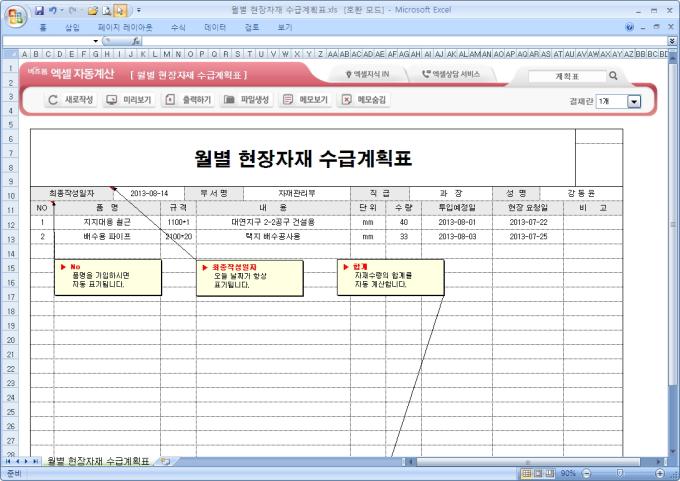Open the Undo history dropdown arrow

pos(62,10)
